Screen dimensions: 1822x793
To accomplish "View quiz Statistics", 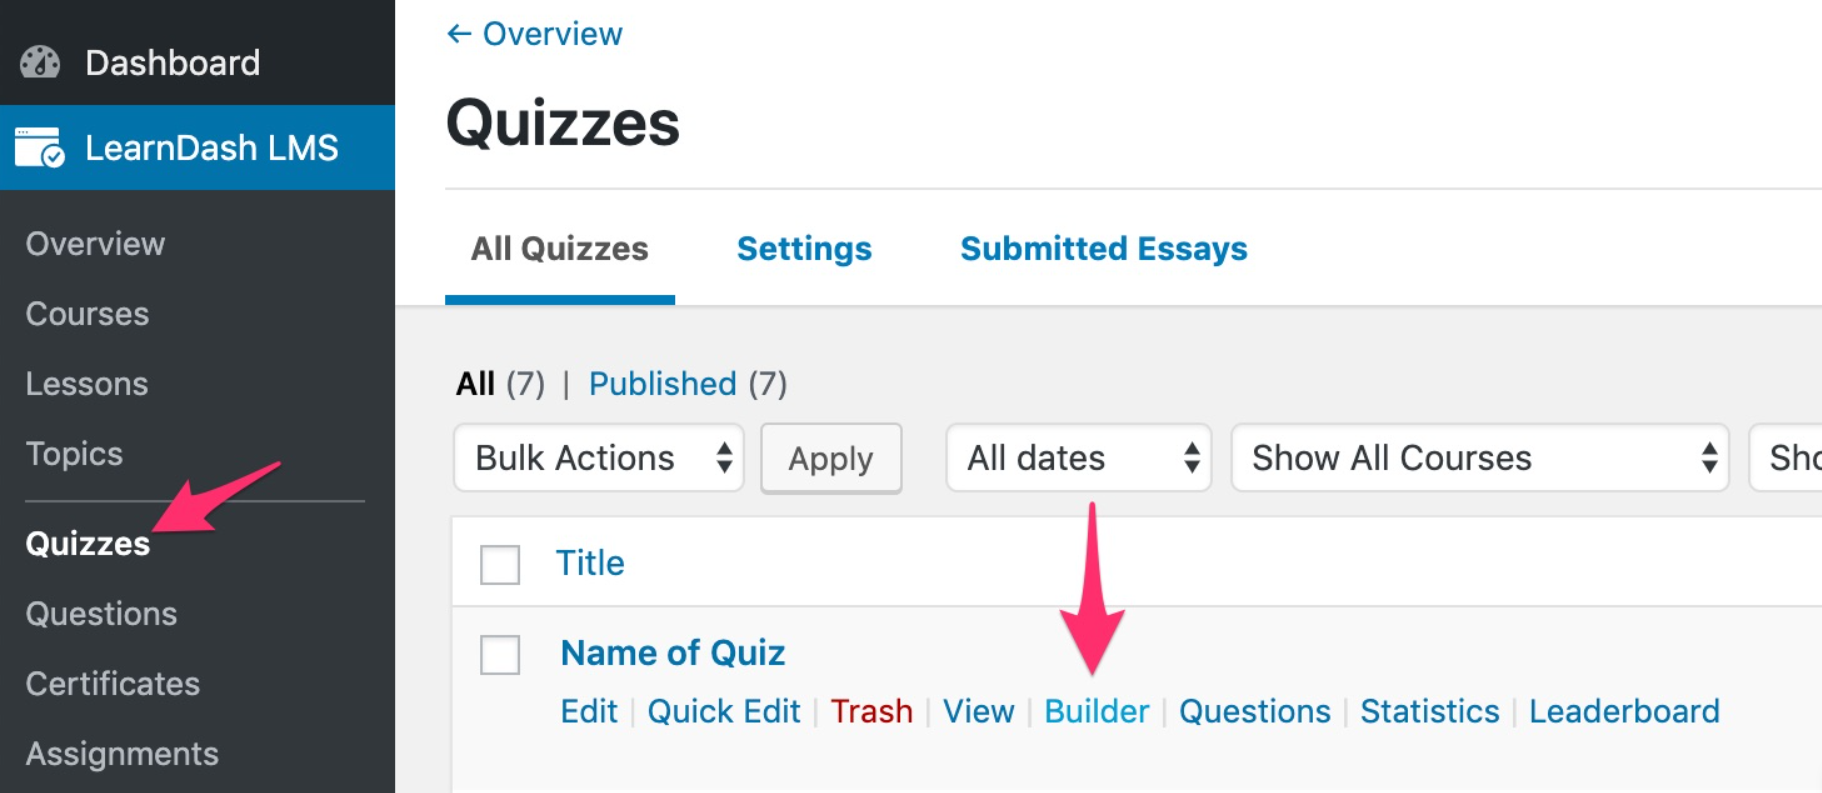I will point(1429,711).
